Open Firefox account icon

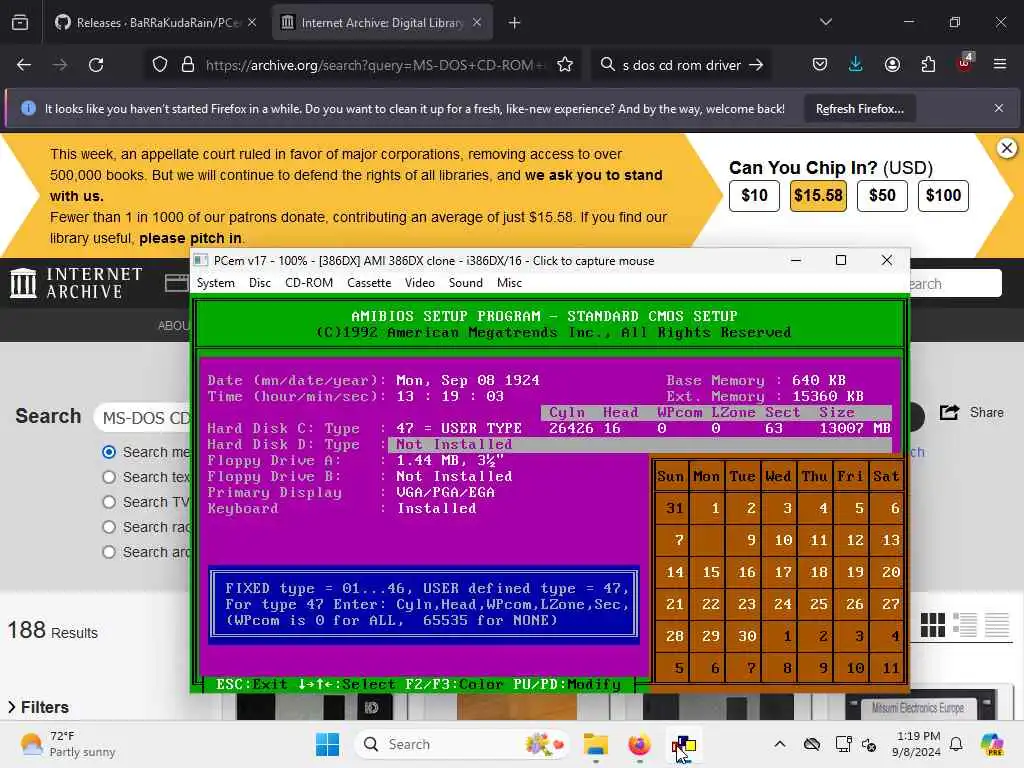coord(892,65)
